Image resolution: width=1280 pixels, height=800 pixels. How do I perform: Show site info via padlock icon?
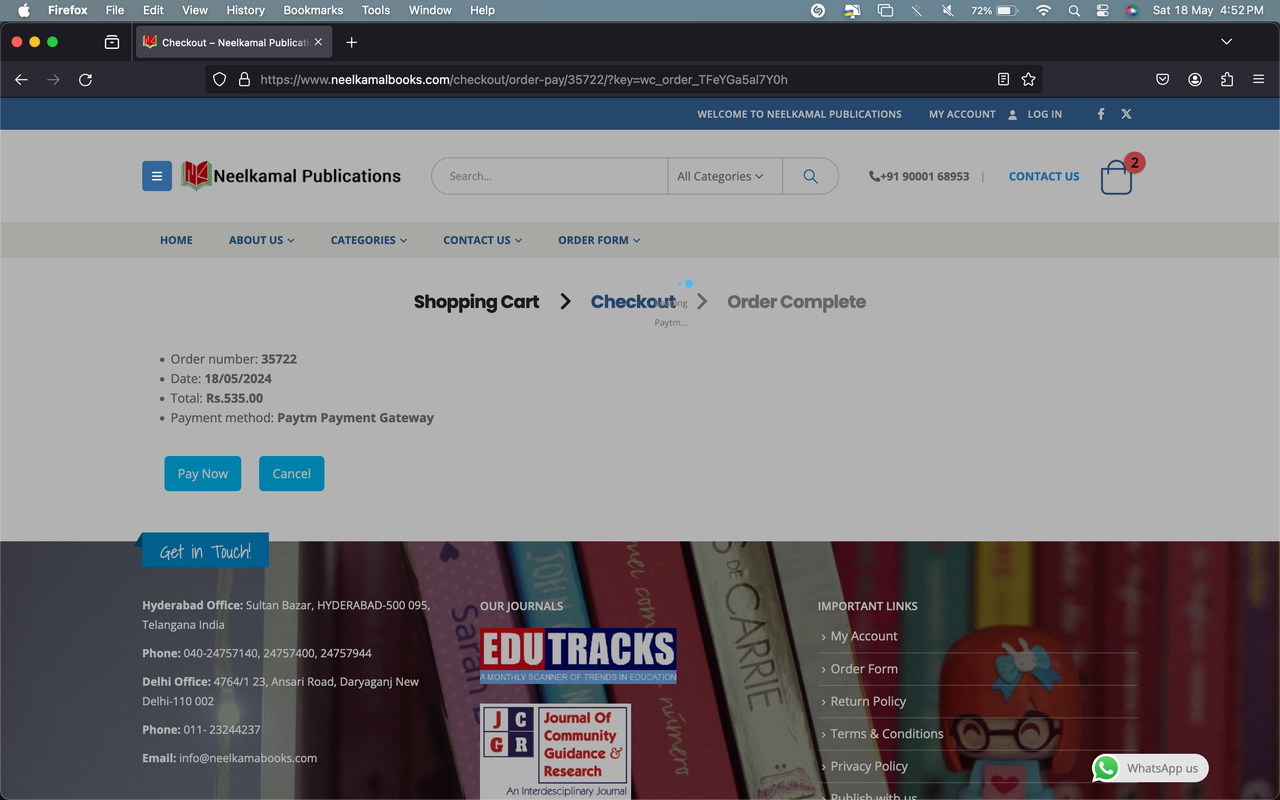click(x=244, y=80)
